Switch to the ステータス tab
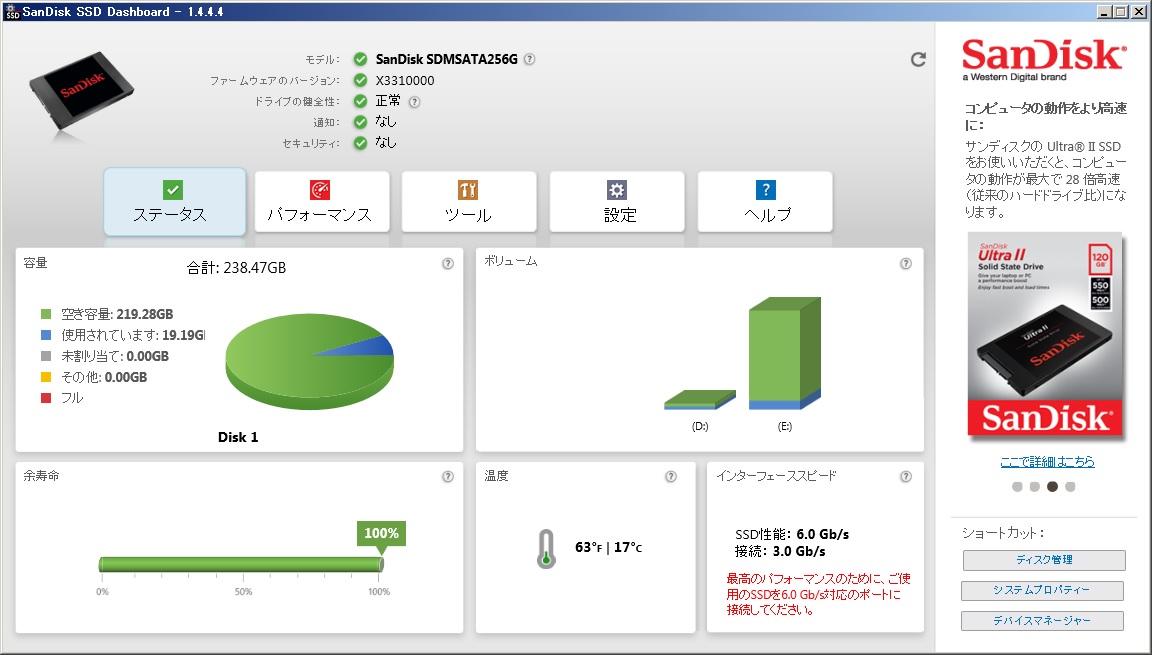This screenshot has height=655, width=1152. pyautogui.click(x=174, y=202)
